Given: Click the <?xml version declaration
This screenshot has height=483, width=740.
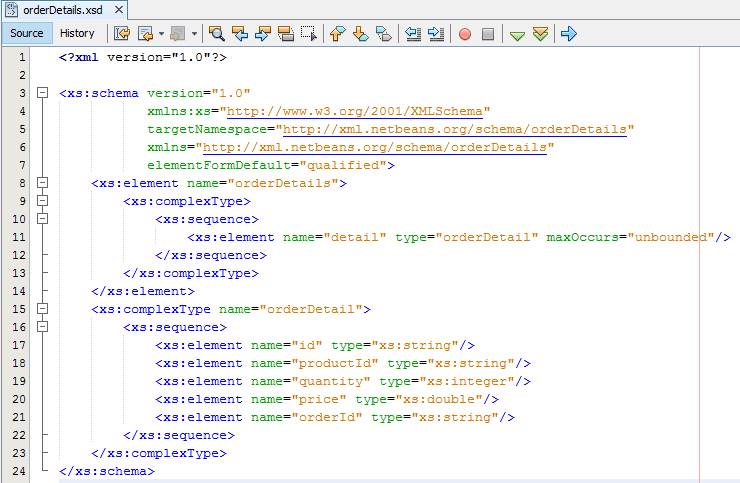Looking at the screenshot, I should coord(143,58).
